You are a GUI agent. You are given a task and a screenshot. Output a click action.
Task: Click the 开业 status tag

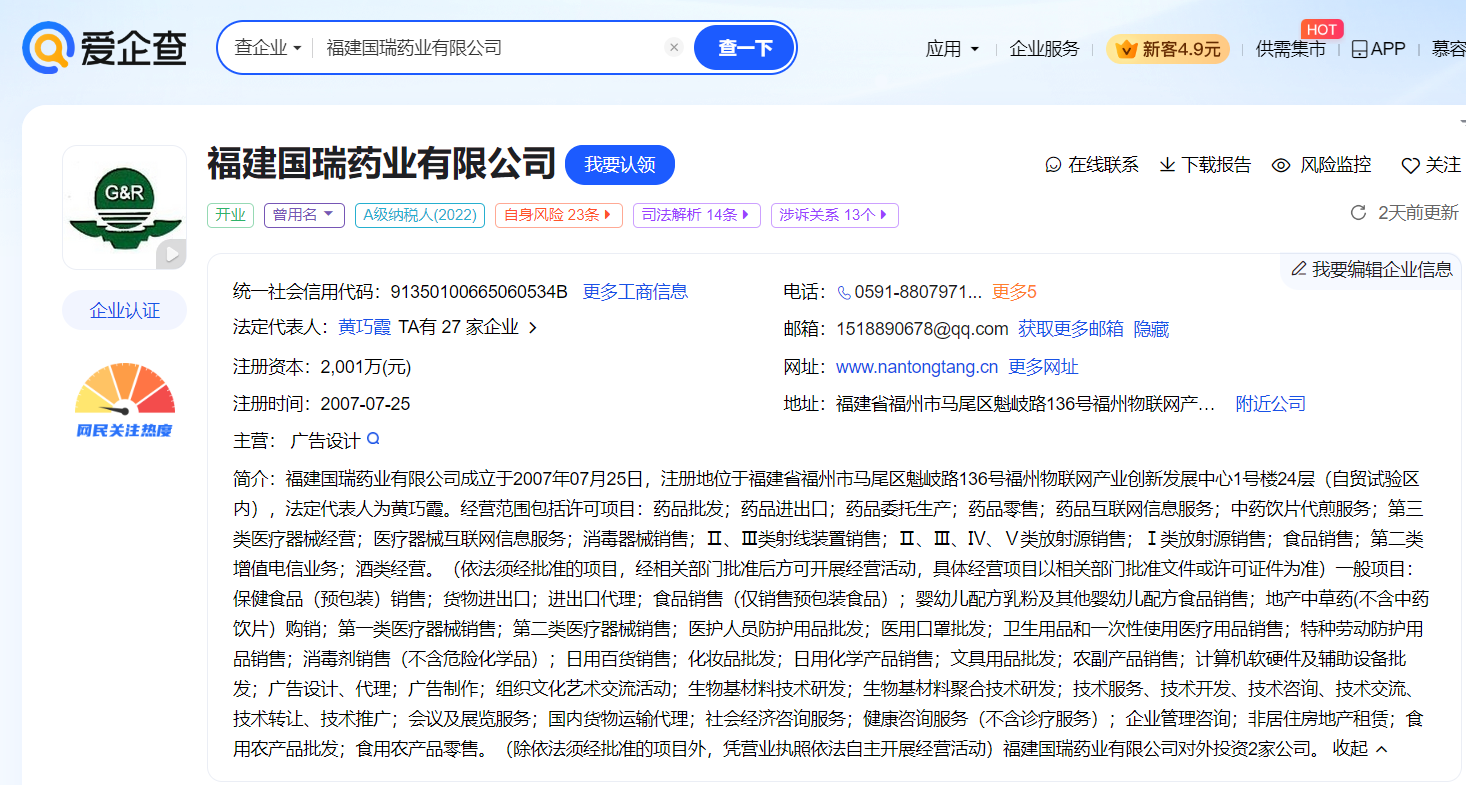coord(231,215)
